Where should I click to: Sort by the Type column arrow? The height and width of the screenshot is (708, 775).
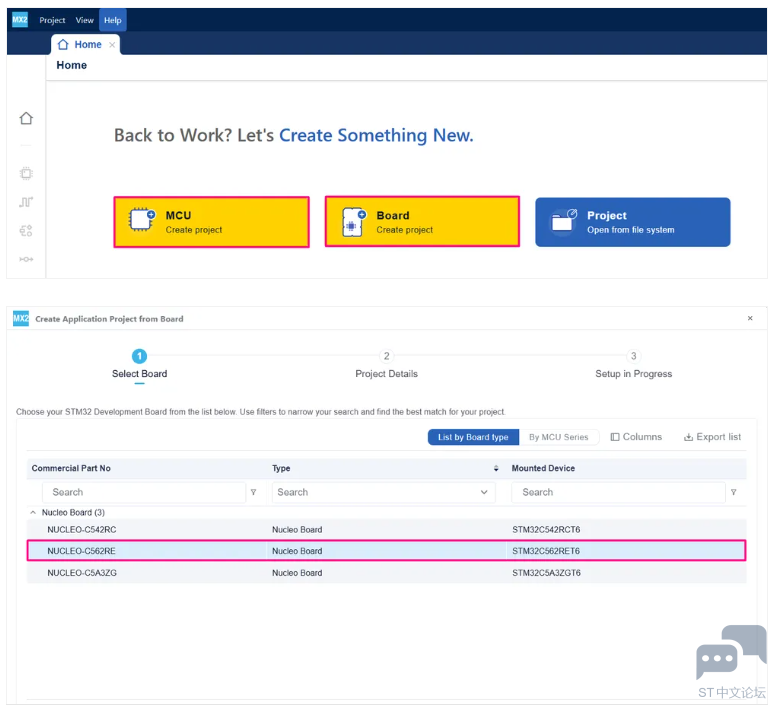(496, 468)
